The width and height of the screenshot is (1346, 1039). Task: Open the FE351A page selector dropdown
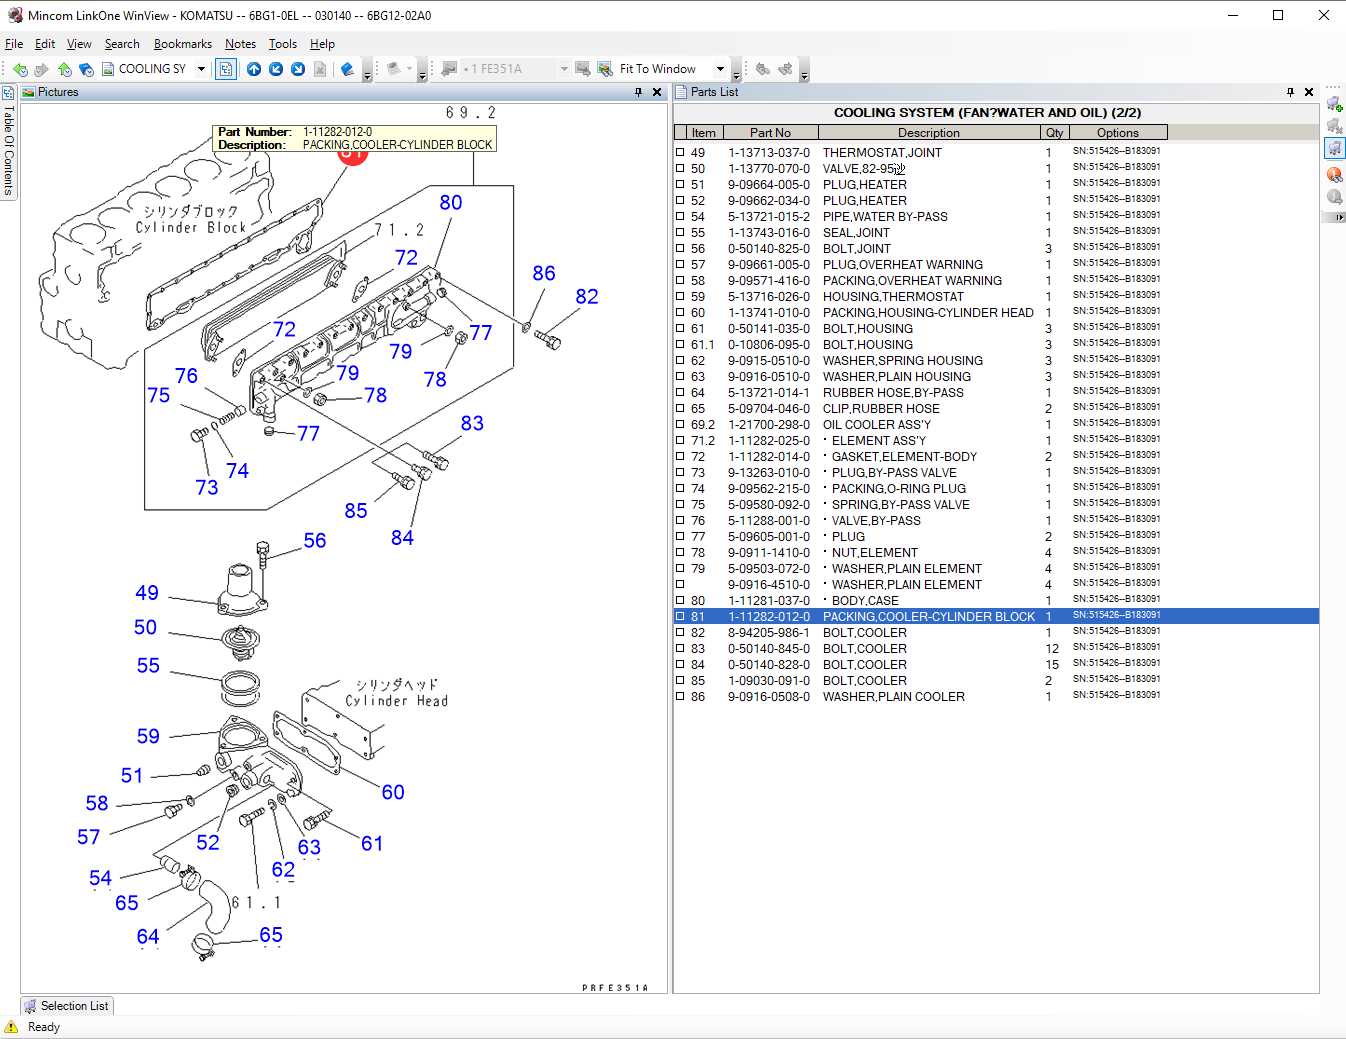[564, 68]
